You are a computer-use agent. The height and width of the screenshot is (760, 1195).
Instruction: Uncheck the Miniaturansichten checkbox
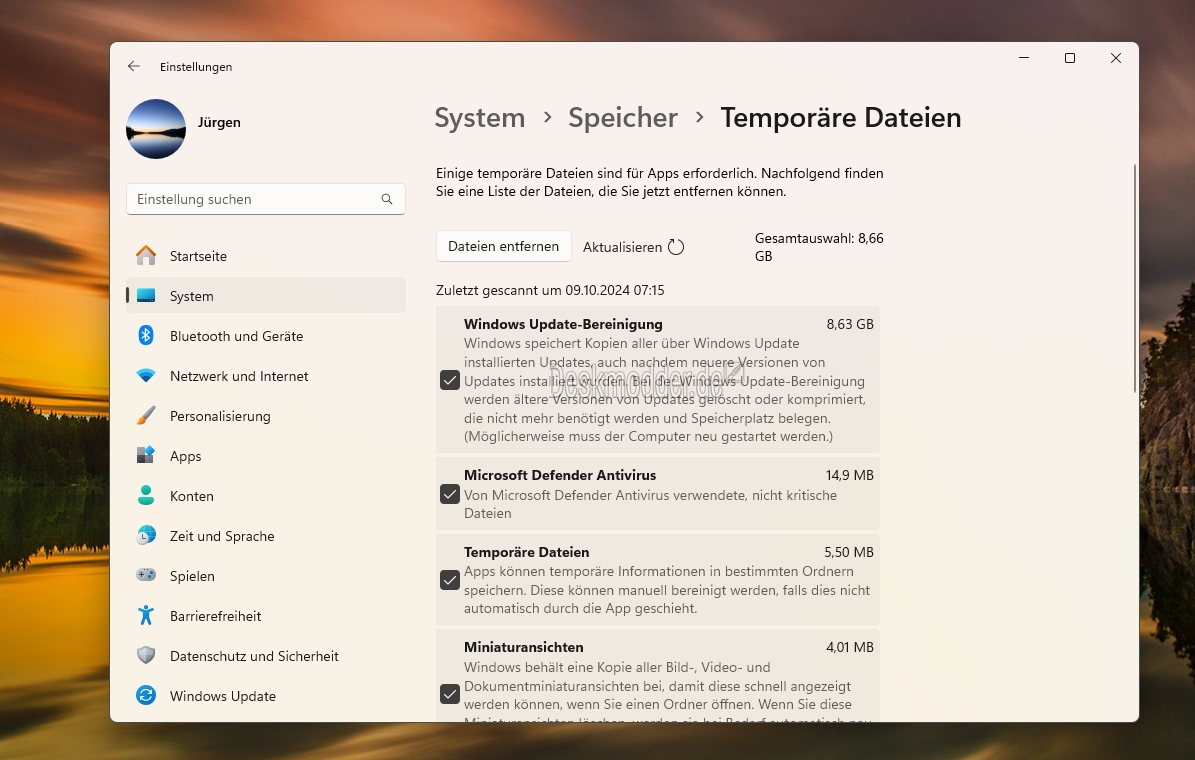click(x=450, y=694)
